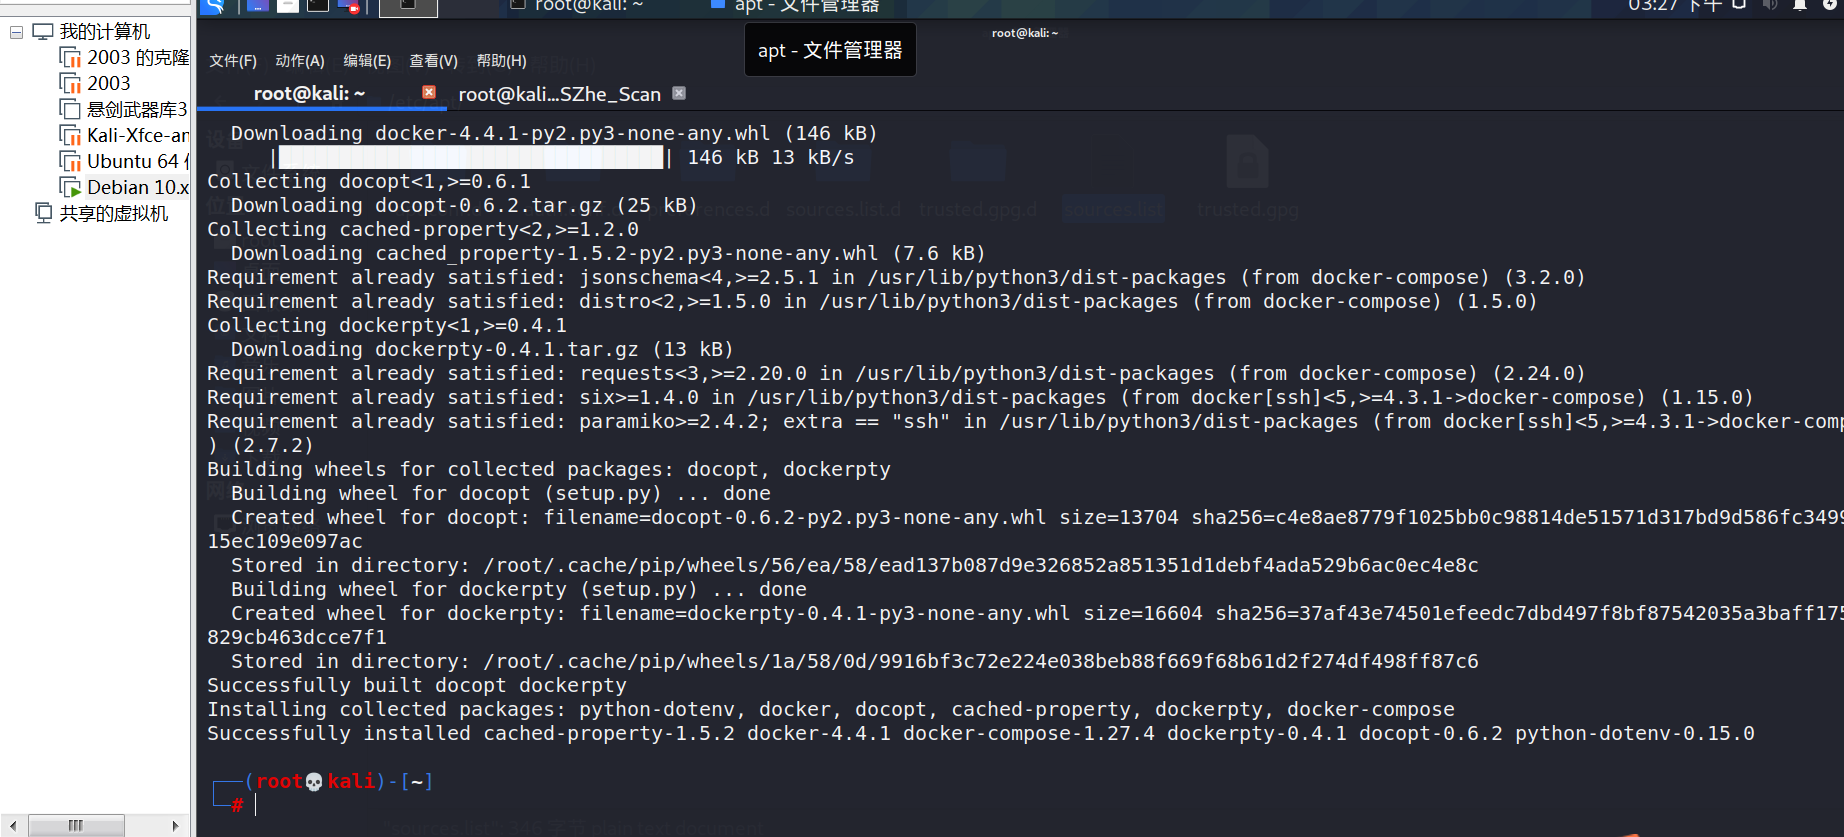Viewport: 1844px width, 837px height.
Task: Click the VM icon beside 2003 的克隆
Action: click(x=70, y=57)
